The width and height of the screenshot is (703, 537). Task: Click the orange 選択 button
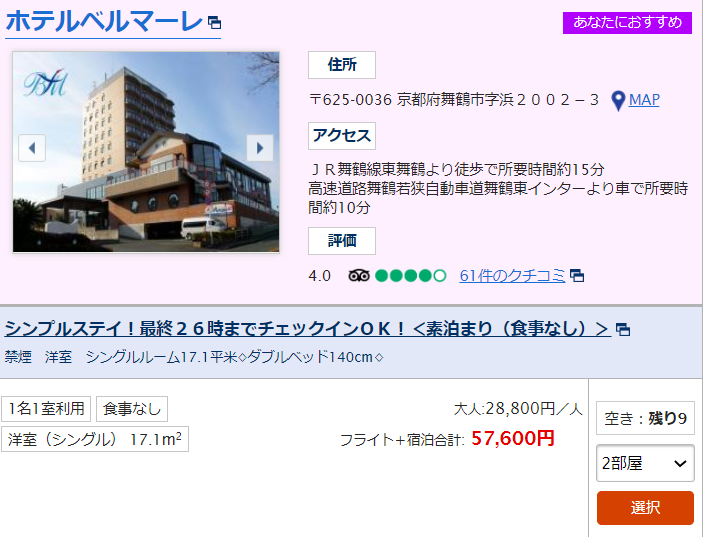tap(645, 507)
